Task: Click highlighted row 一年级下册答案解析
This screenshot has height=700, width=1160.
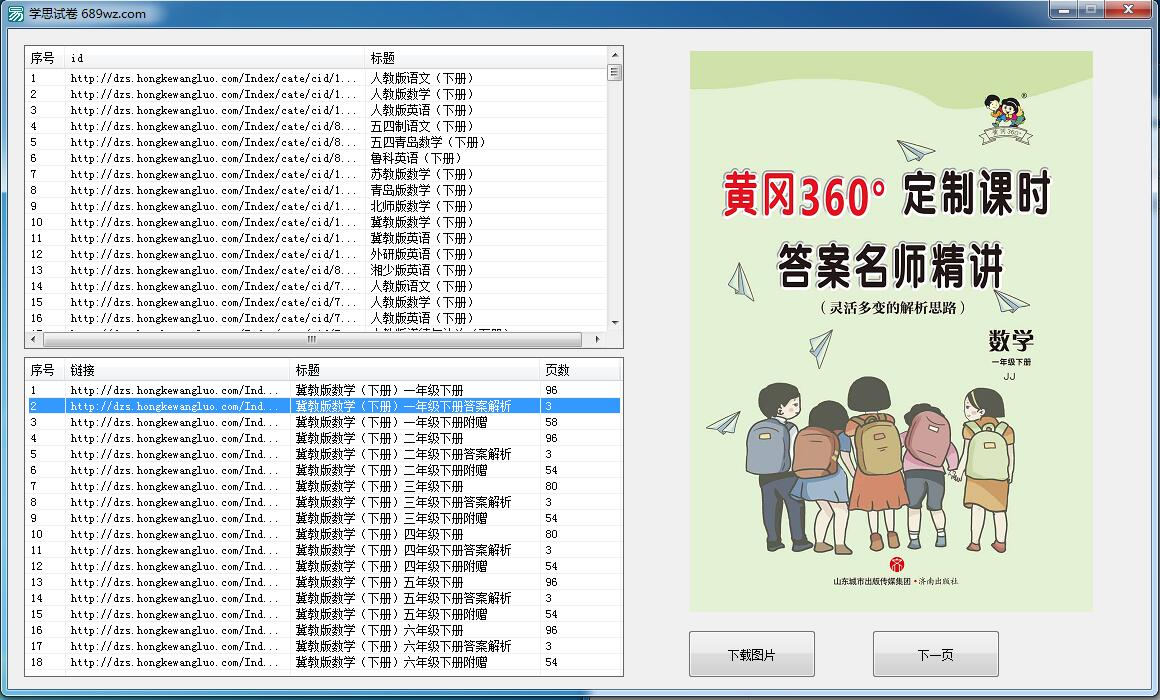Action: coord(324,406)
